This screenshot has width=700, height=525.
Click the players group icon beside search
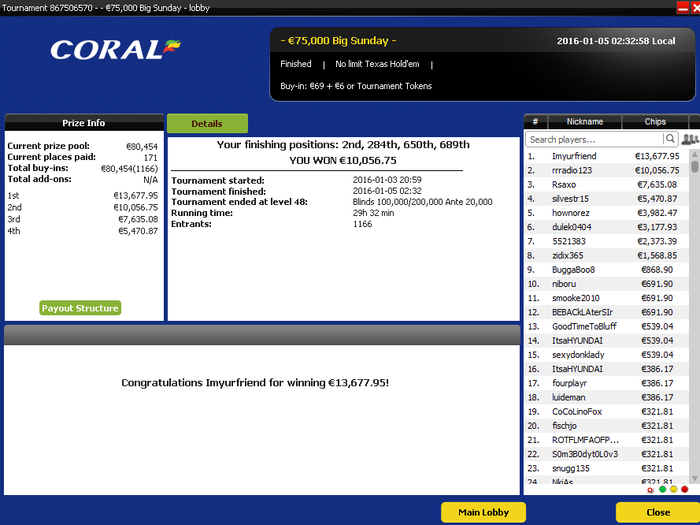pos(690,139)
